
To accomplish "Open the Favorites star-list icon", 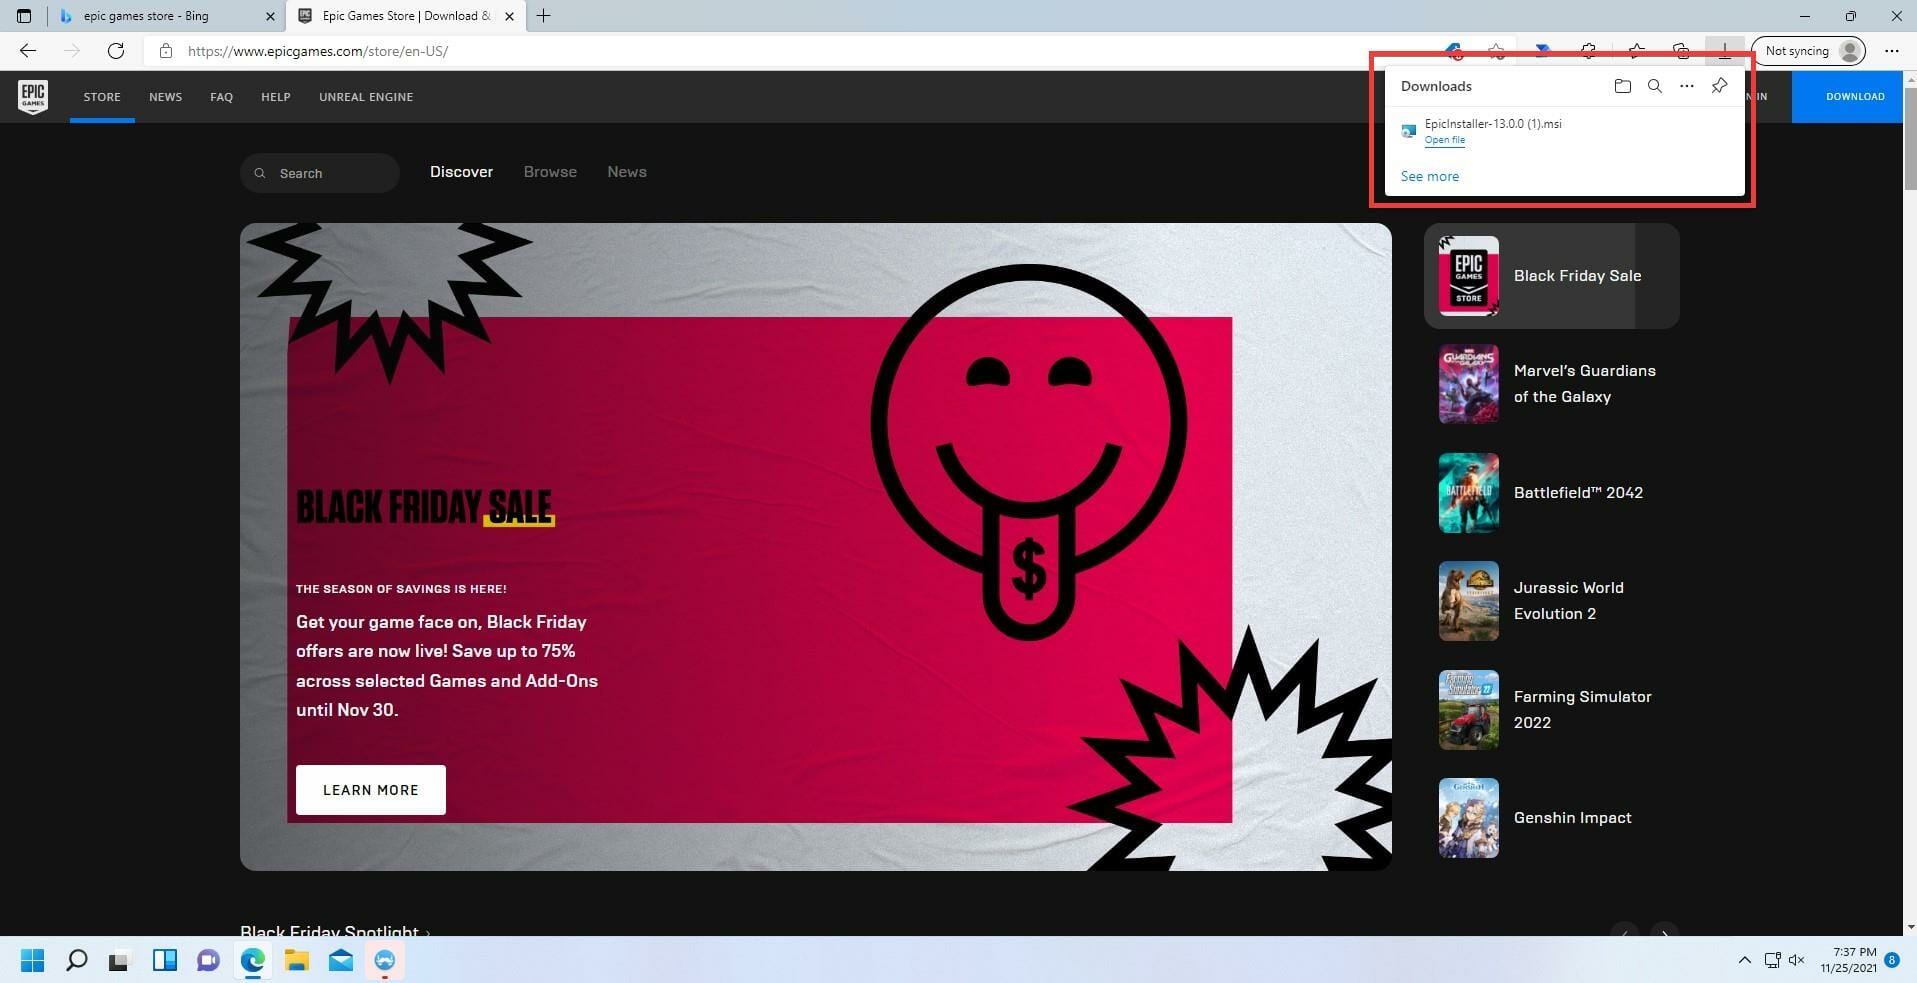I will pyautogui.click(x=1636, y=51).
